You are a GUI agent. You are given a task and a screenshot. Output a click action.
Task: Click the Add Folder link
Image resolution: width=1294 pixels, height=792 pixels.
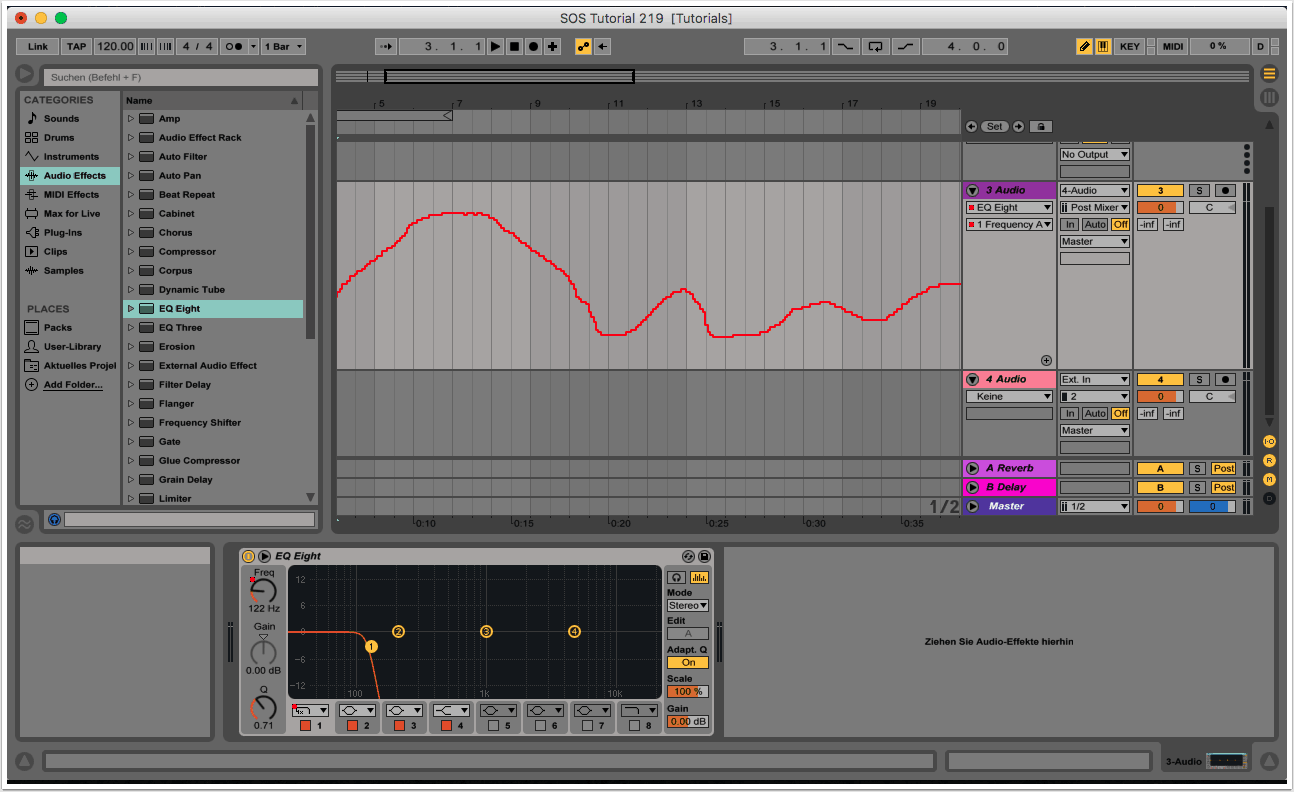73,385
